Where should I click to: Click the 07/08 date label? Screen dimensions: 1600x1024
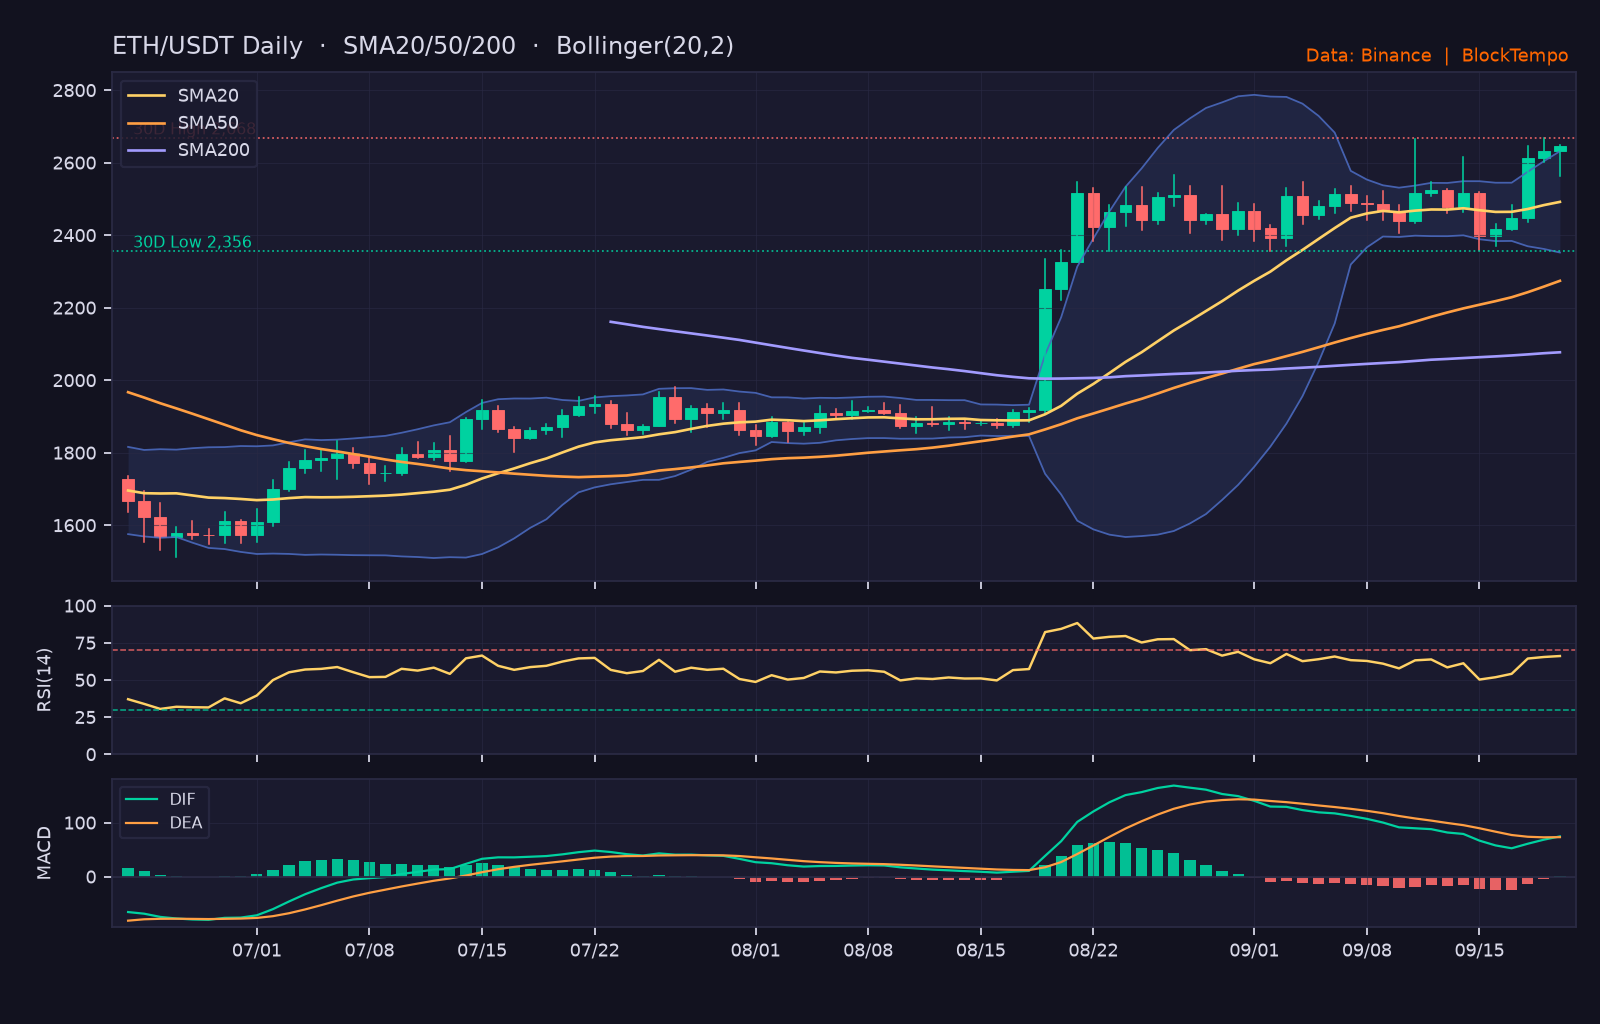pos(370,950)
